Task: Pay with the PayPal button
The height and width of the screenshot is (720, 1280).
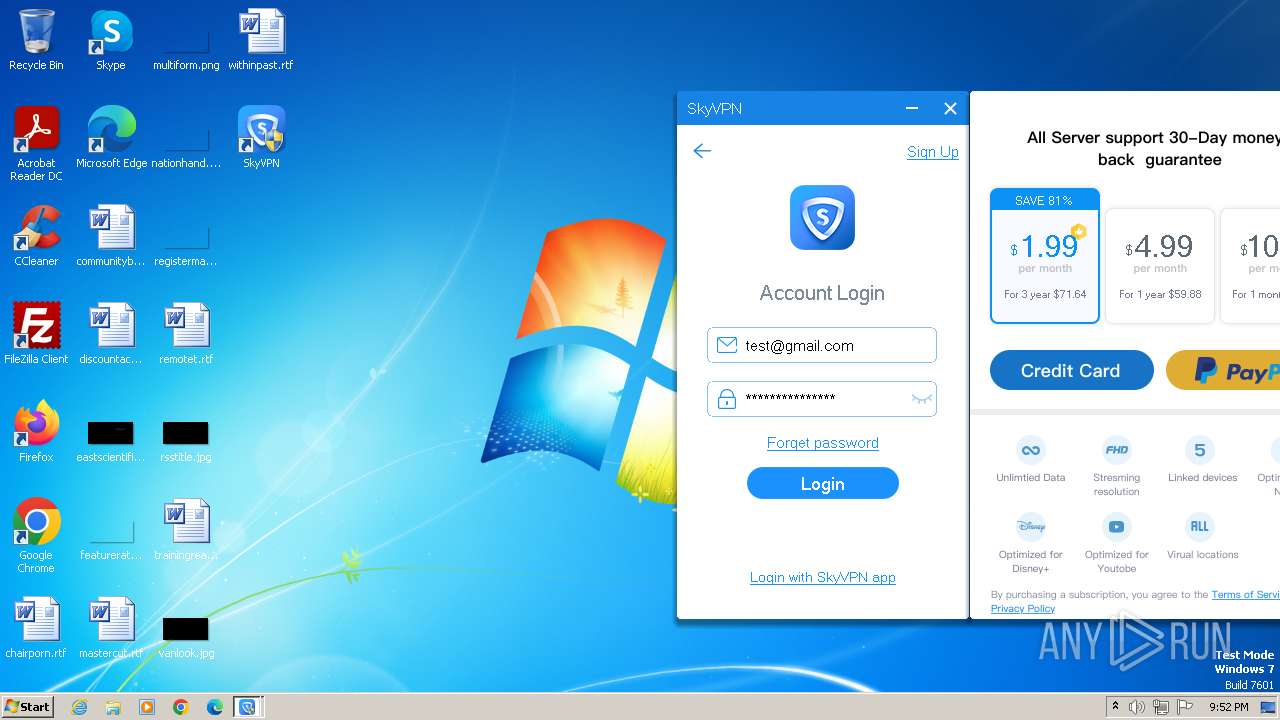Action: [1223, 370]
